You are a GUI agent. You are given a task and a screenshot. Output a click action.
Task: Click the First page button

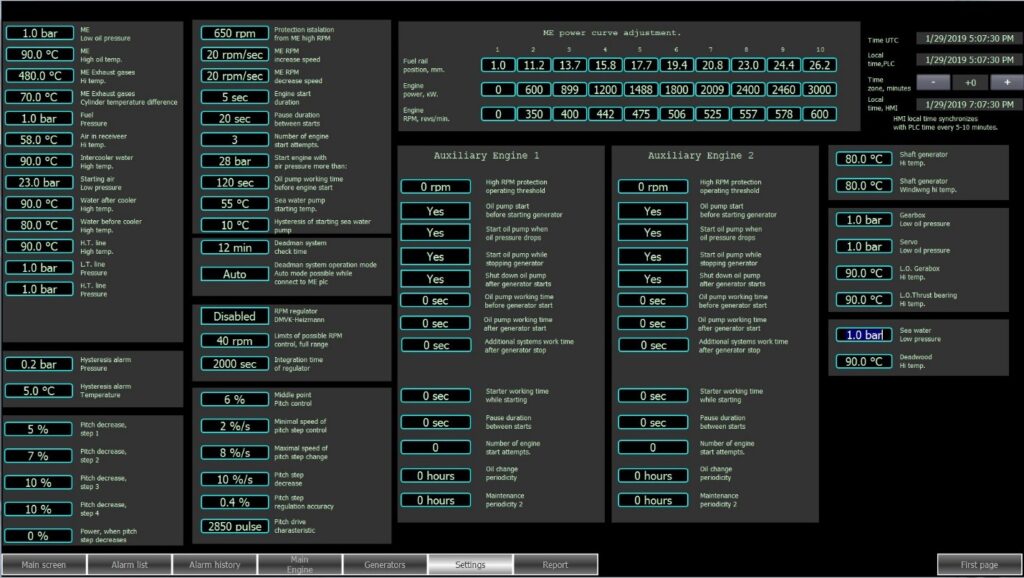point(978,565)
